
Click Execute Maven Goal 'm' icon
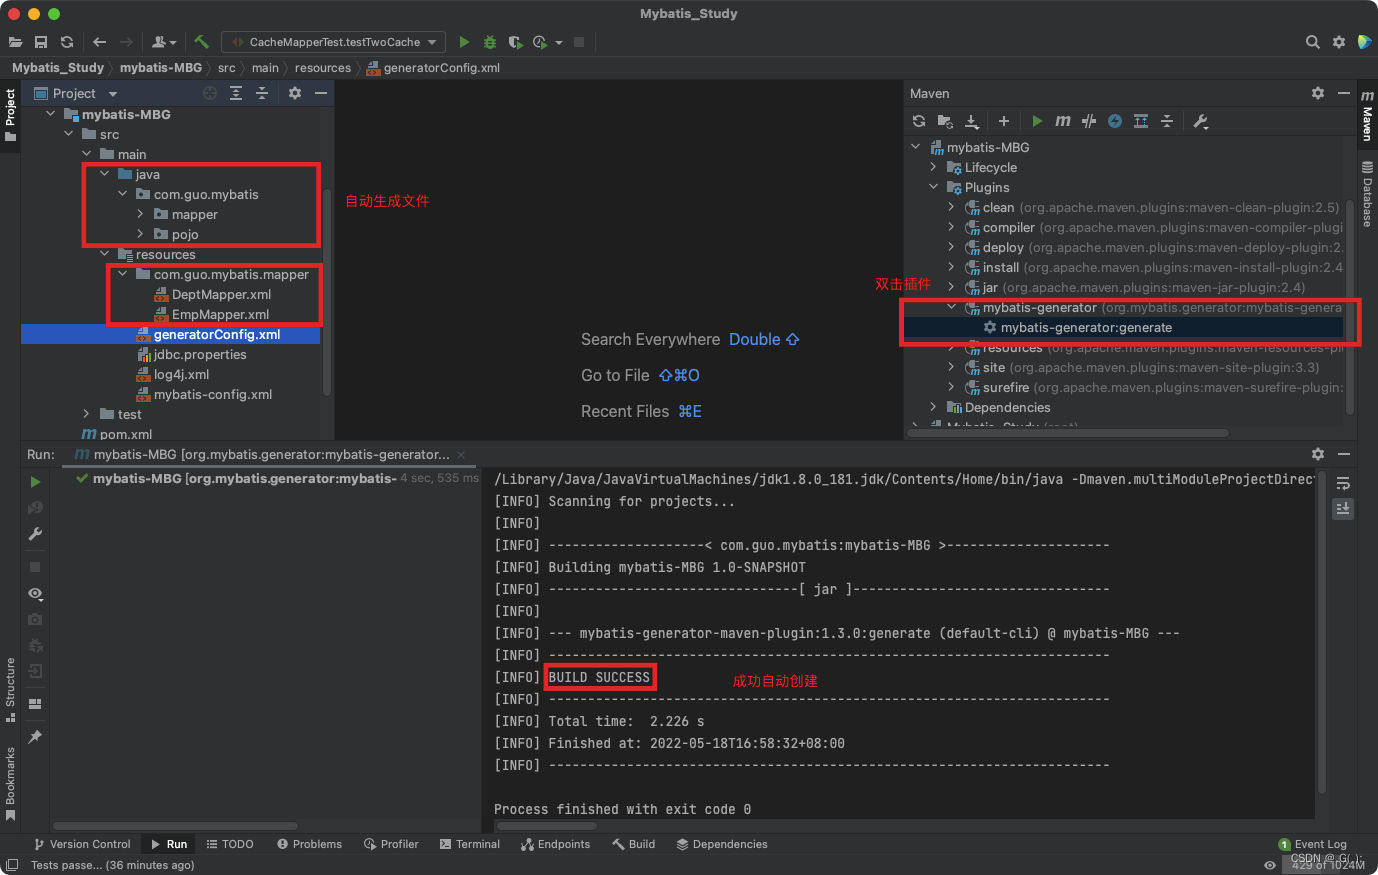[x=1063, y=121]
